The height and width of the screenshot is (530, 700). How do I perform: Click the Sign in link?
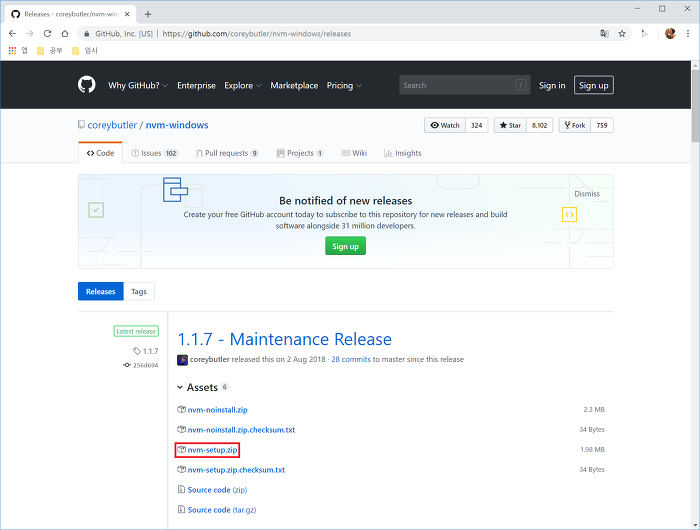coord(552,85)
